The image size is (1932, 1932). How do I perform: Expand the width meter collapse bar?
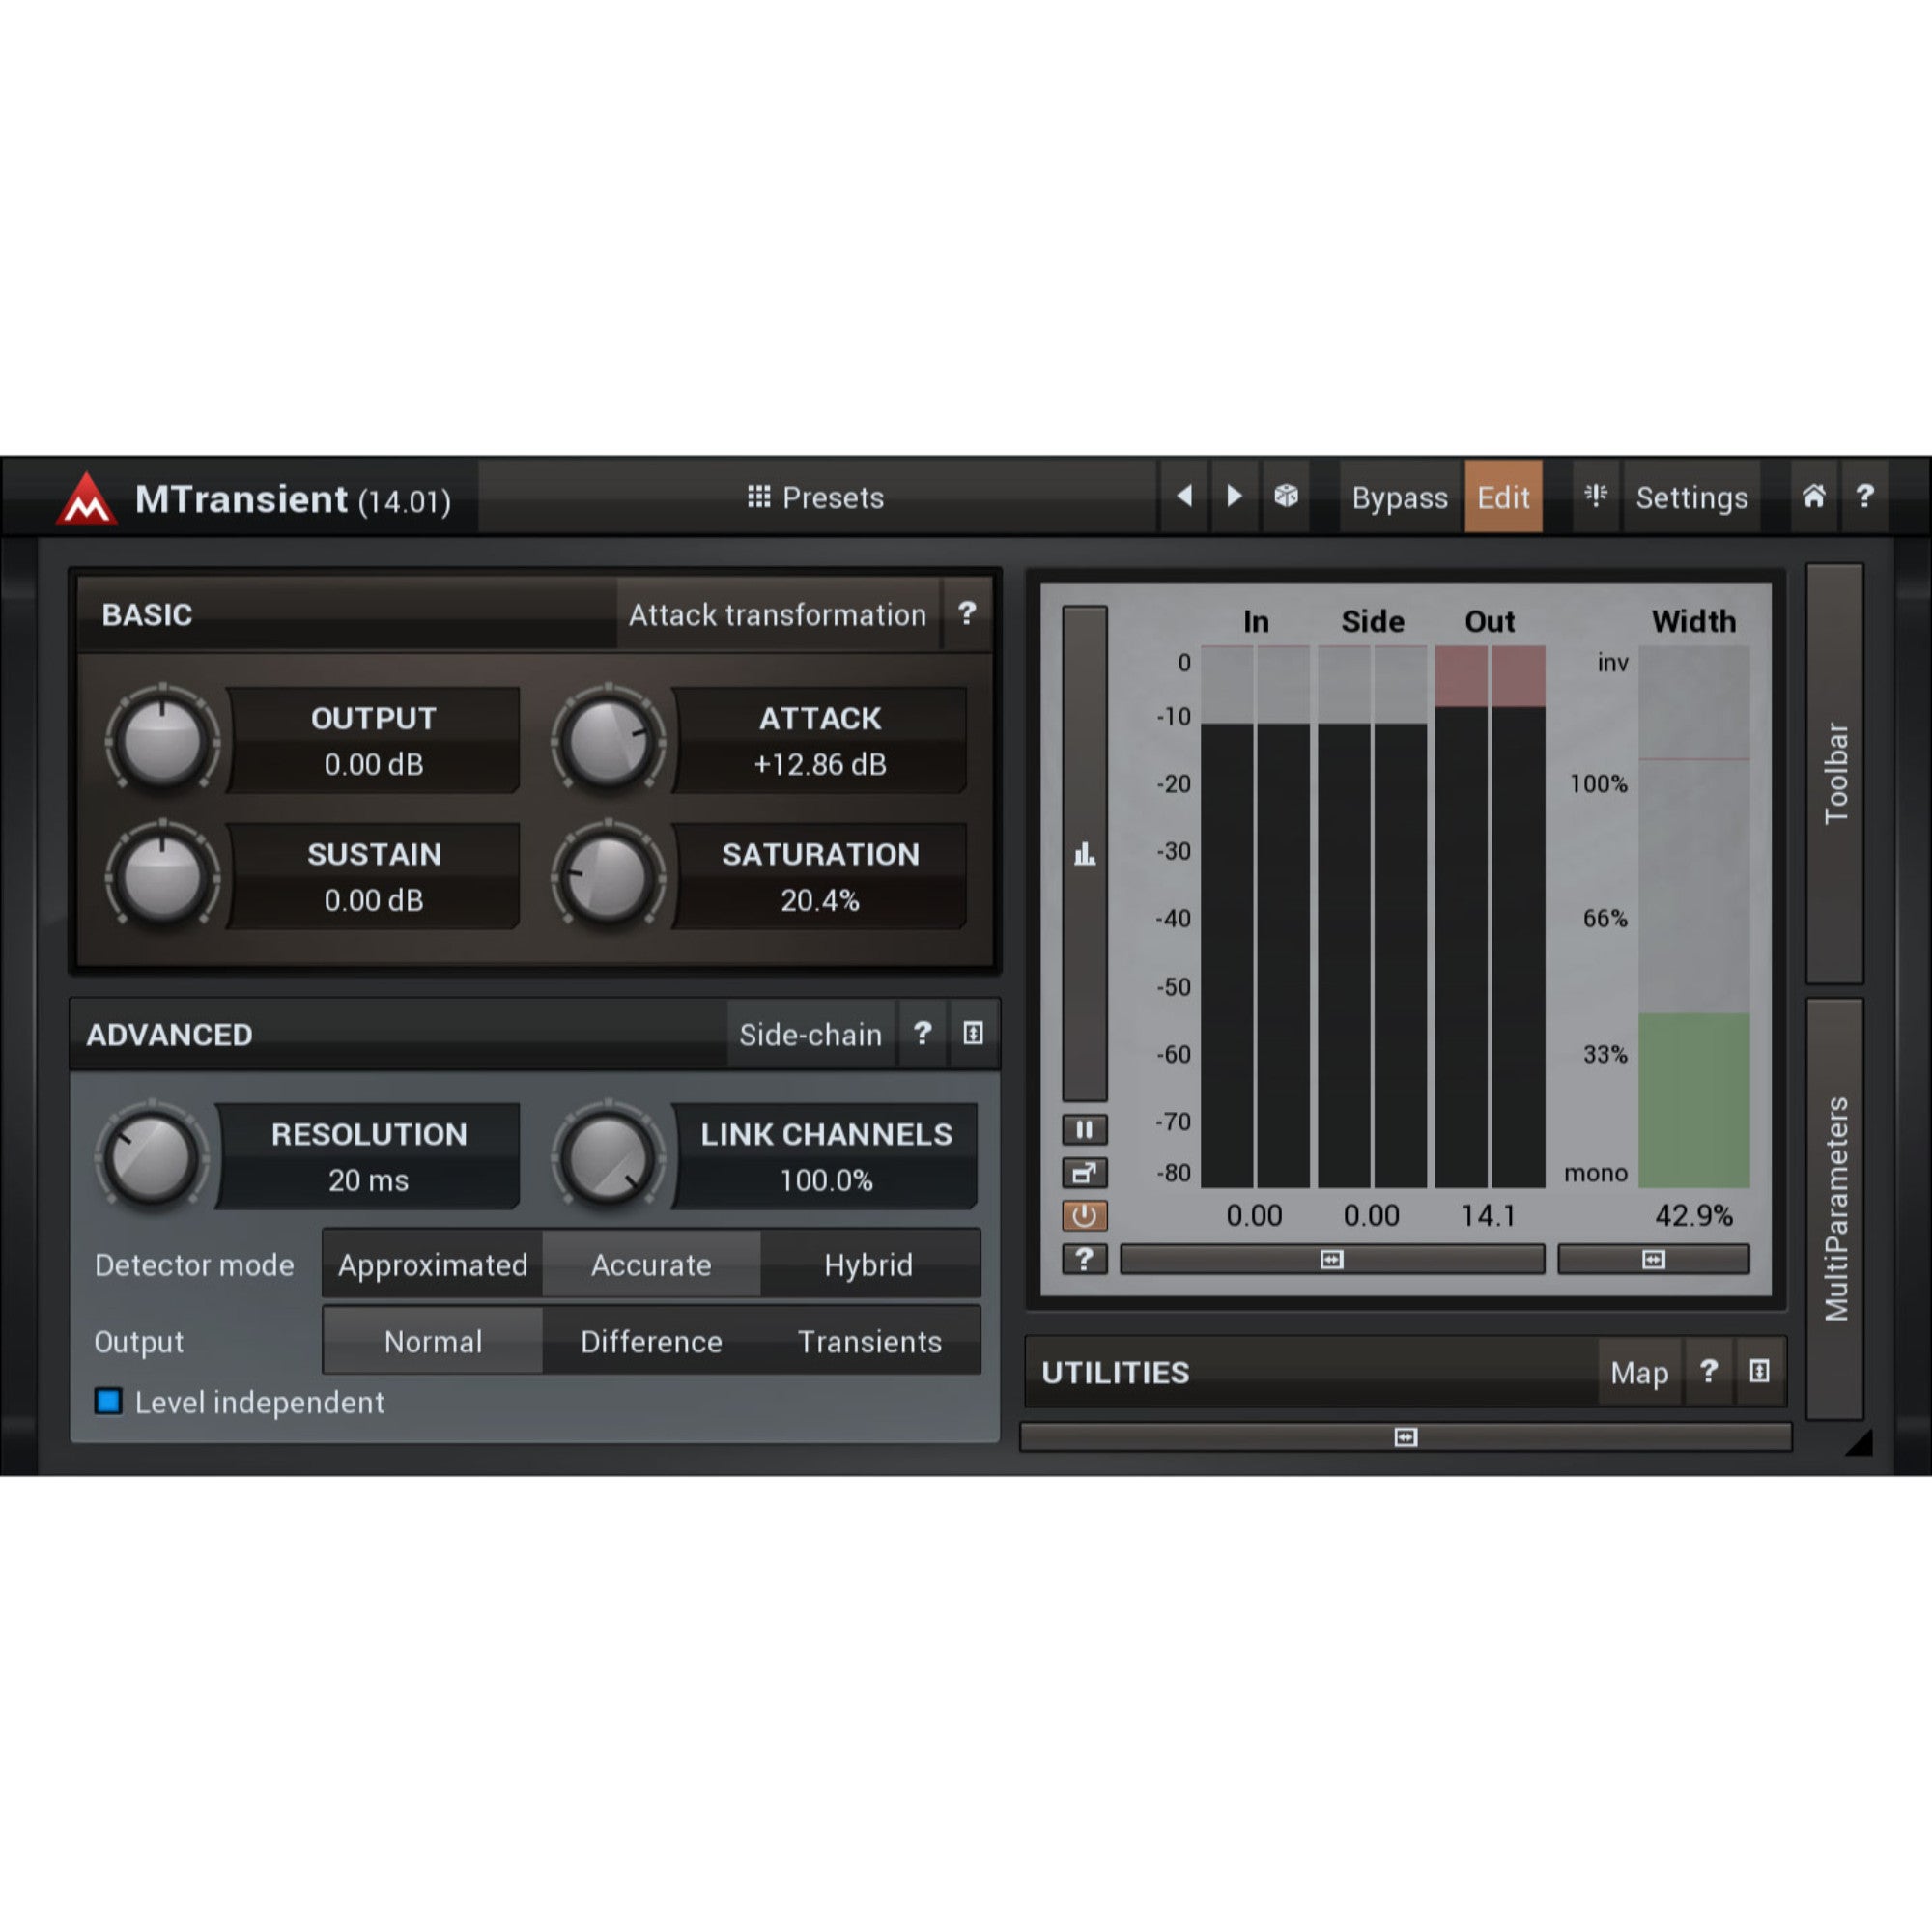coord(1654,1259)
